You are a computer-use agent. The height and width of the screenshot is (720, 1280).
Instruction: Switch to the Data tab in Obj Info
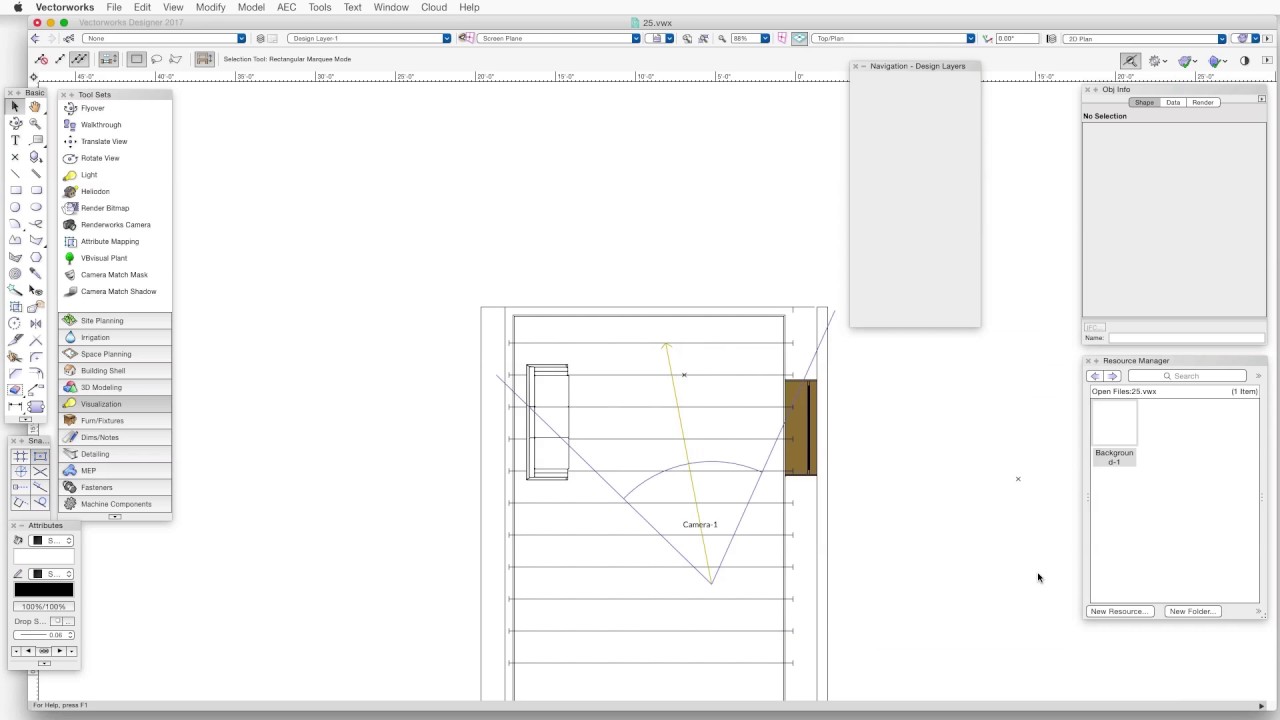pyautogui.click(x=1173, y=102)
